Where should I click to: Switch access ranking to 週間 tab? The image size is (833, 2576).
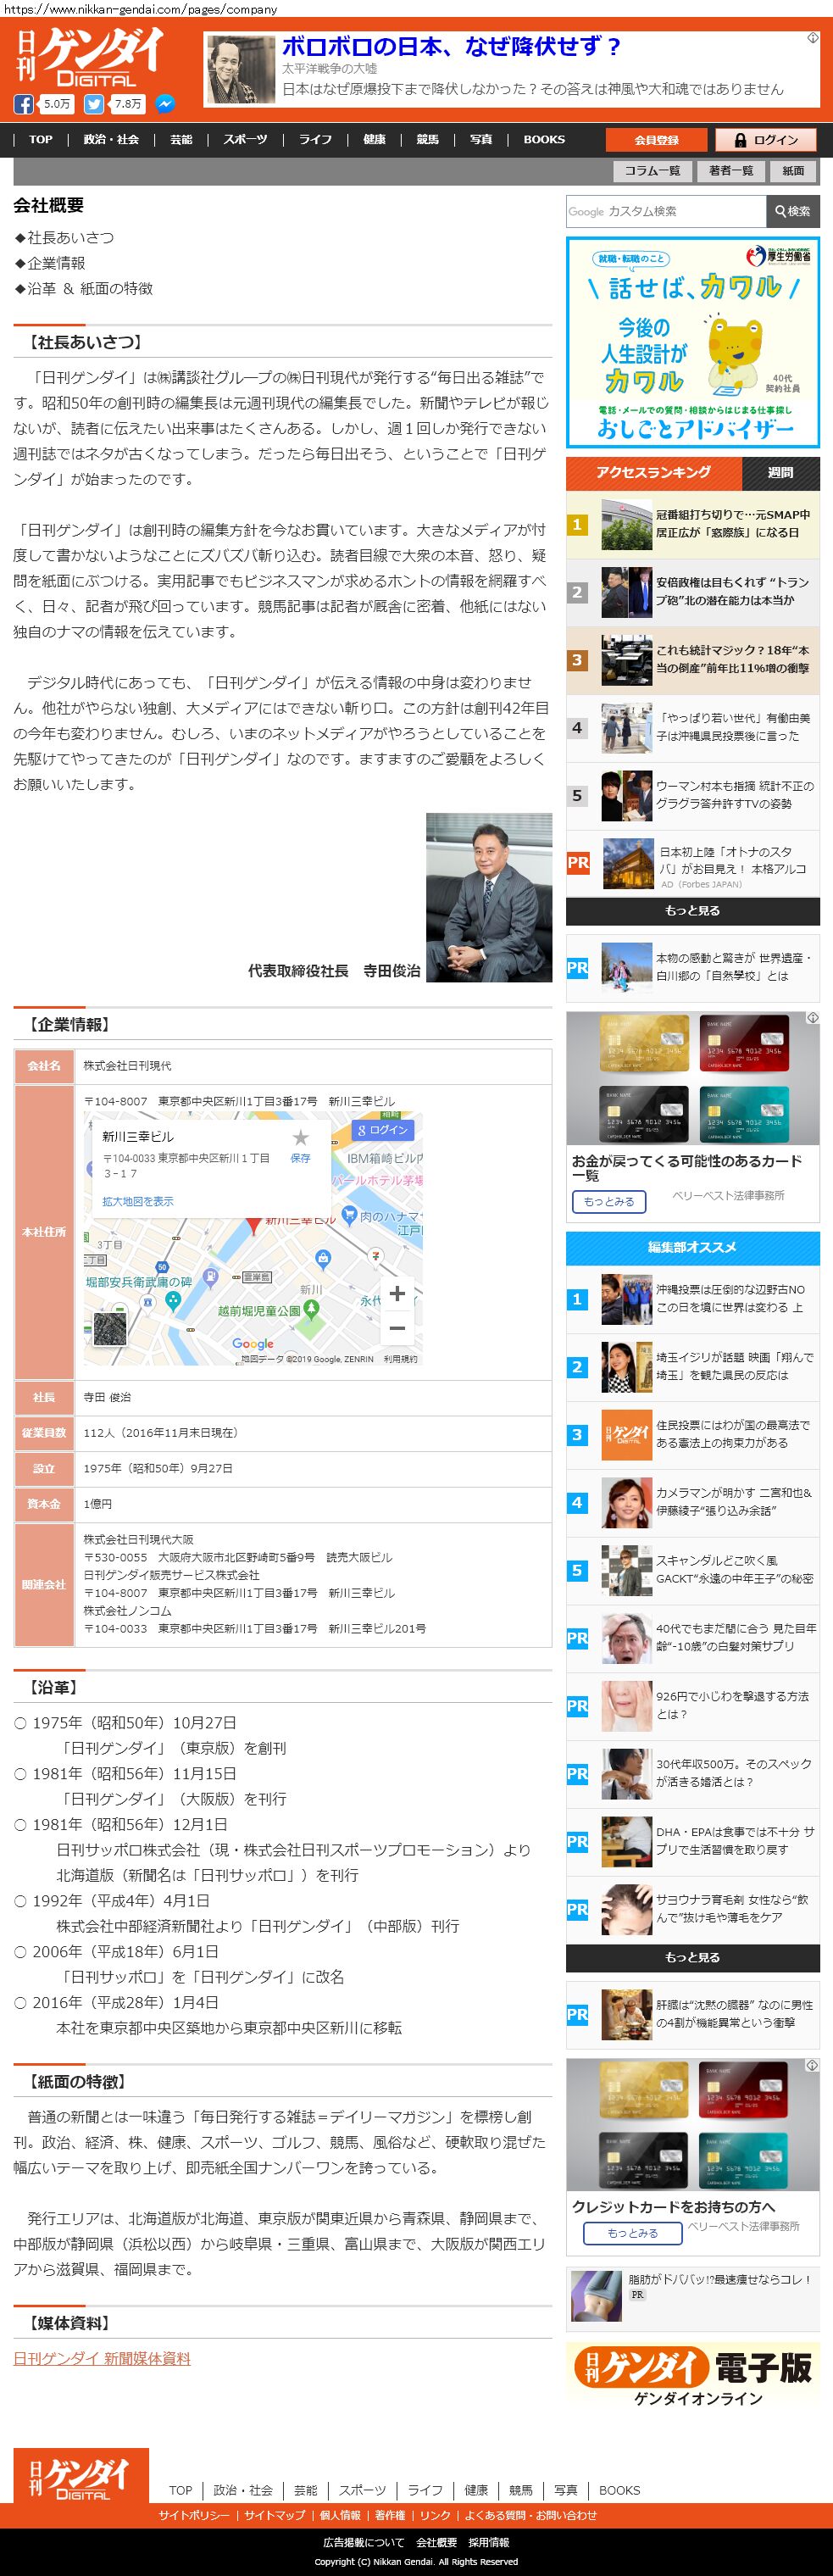click(x=781, y=472)
